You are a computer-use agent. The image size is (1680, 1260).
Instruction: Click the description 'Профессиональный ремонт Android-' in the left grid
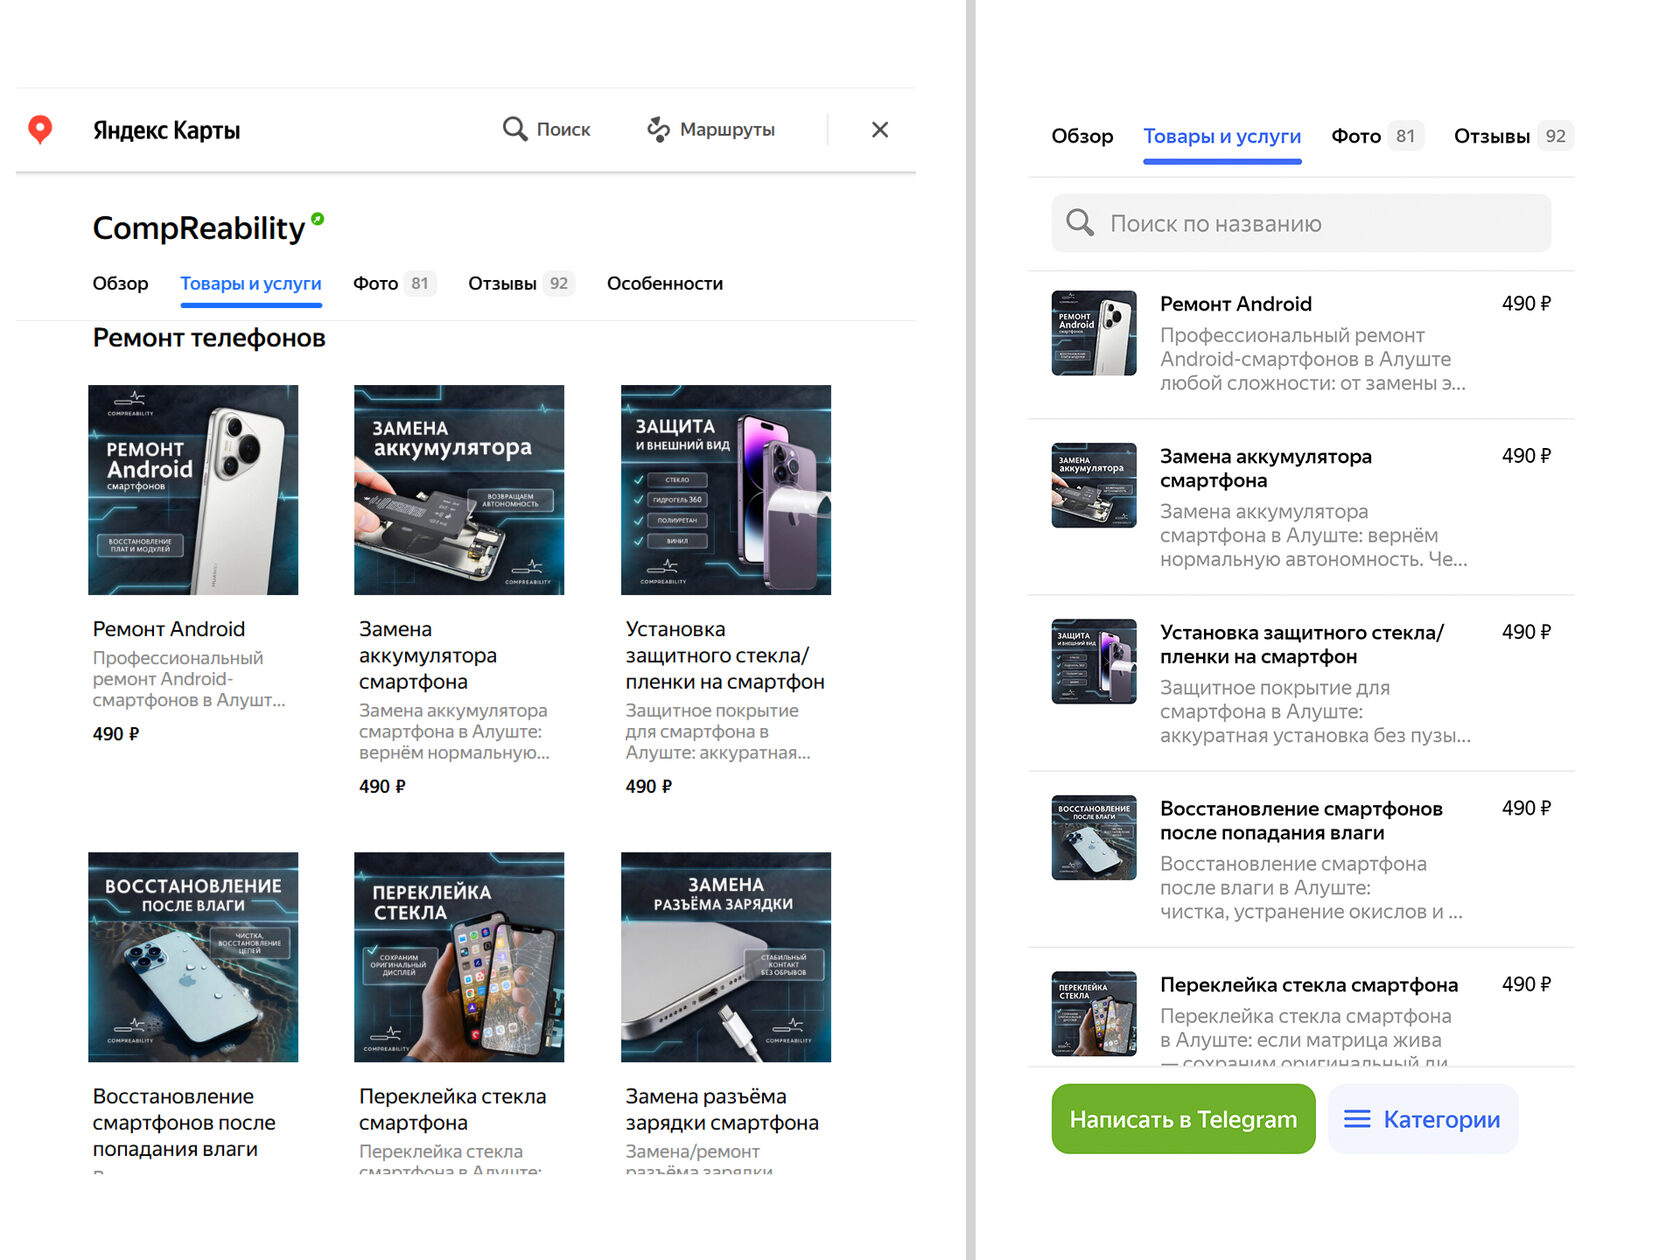[x=189, y=679]
